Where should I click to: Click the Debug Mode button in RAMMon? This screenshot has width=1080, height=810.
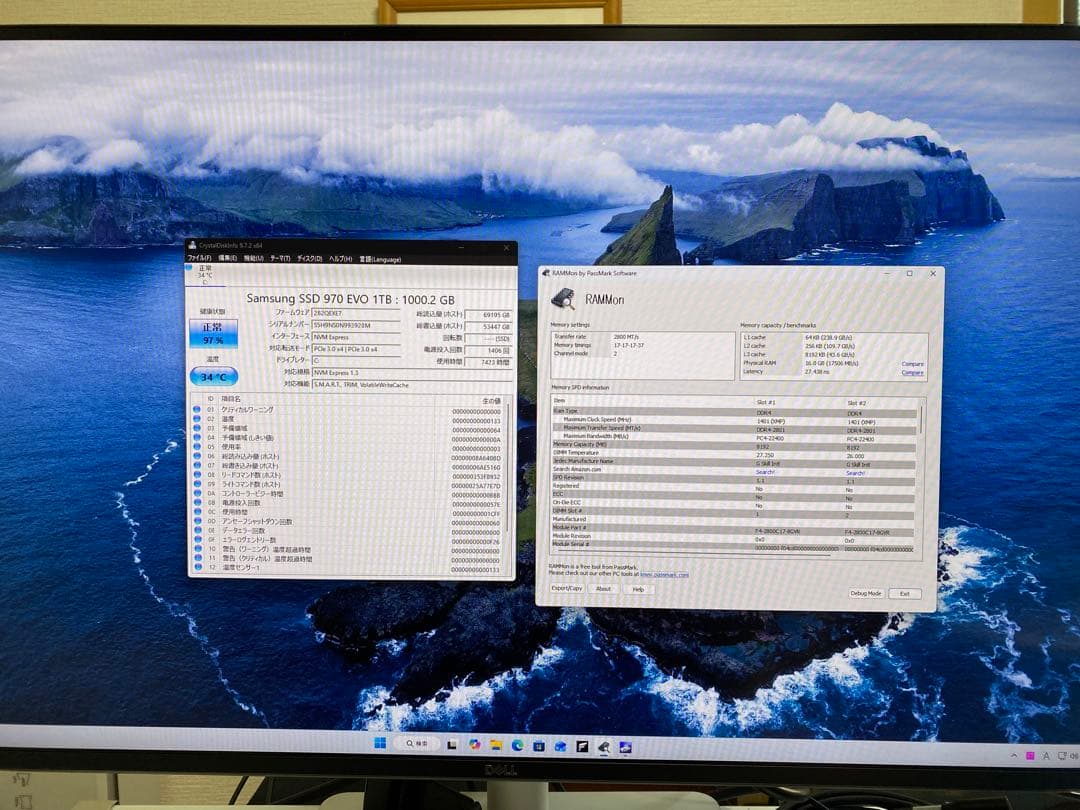866,593
